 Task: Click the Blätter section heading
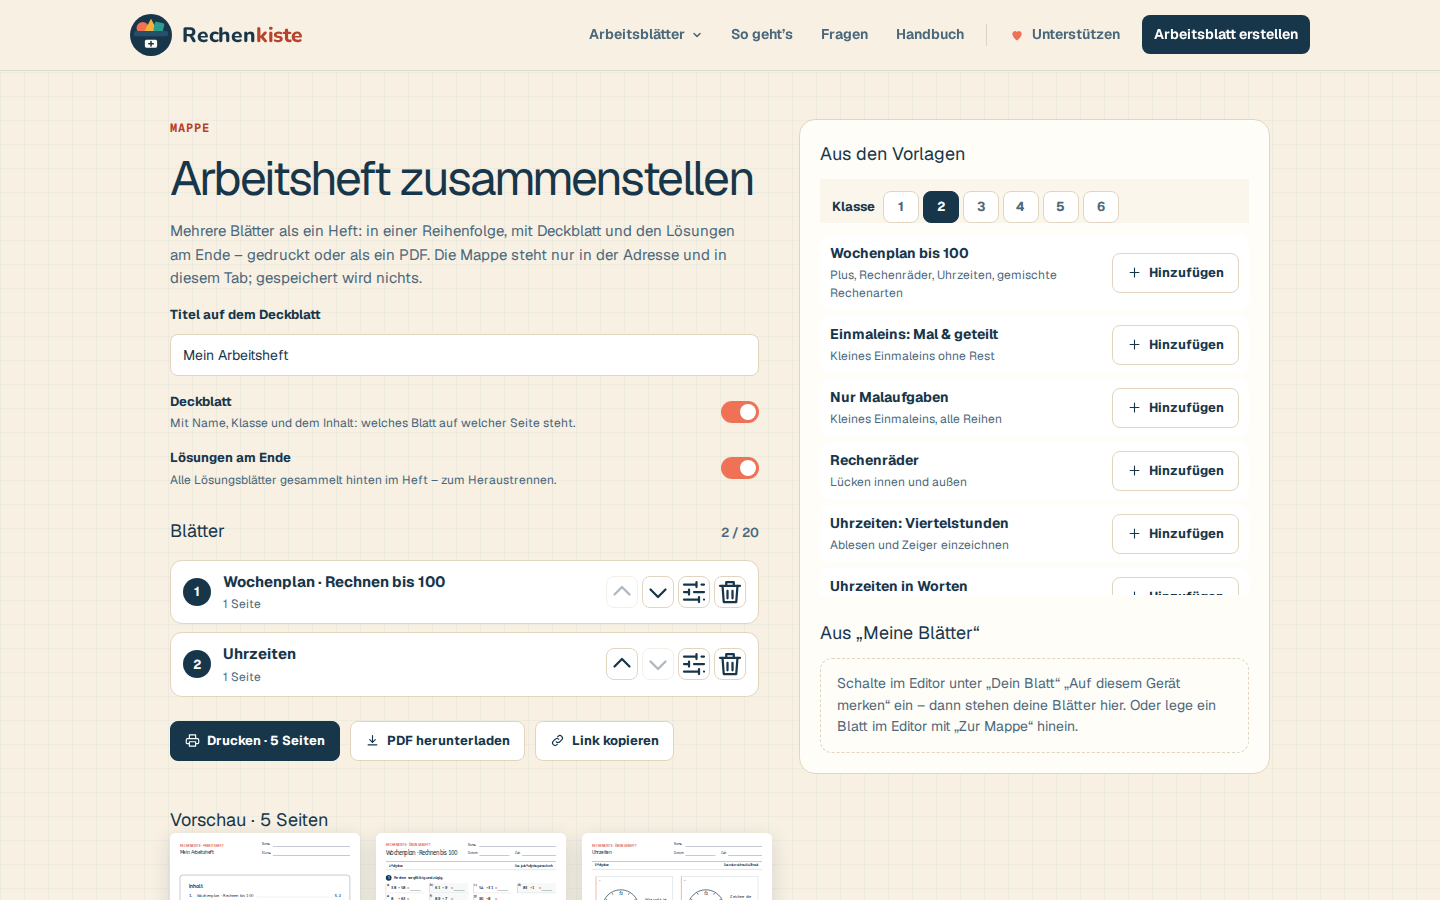click(197, 531)
